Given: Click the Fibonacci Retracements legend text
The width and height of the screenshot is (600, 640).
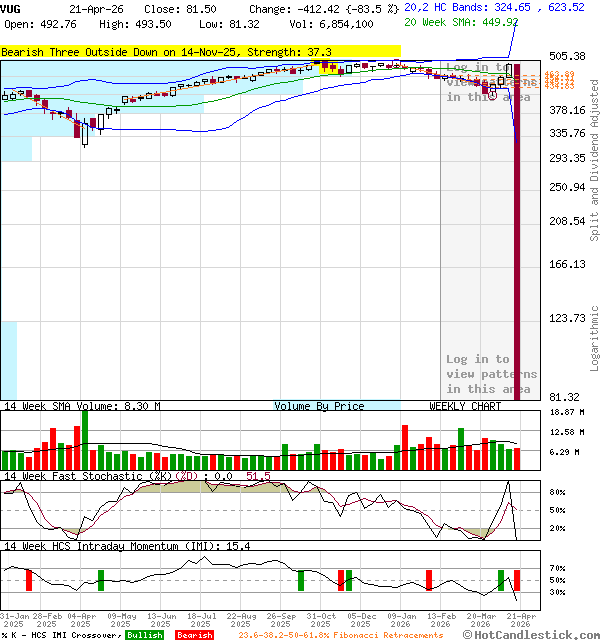Looking at the screenshot, I should 340,635.
